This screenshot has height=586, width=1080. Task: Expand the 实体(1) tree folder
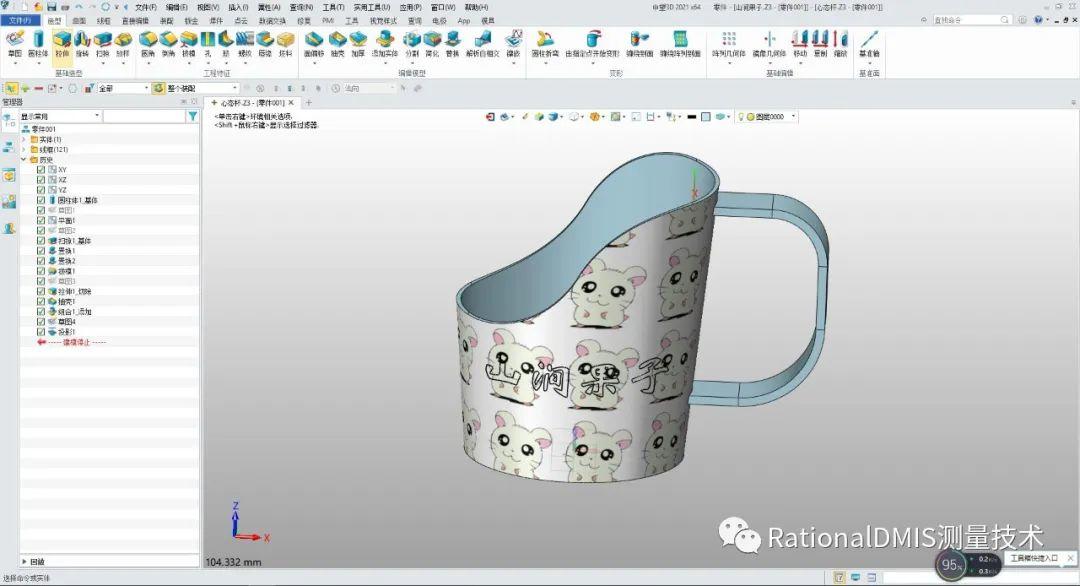(x=24, y=139)
